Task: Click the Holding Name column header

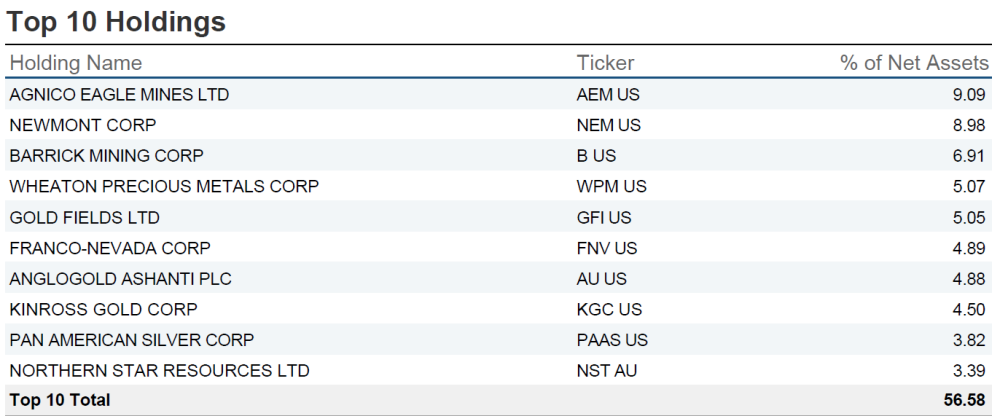Action: coord(75,63)
